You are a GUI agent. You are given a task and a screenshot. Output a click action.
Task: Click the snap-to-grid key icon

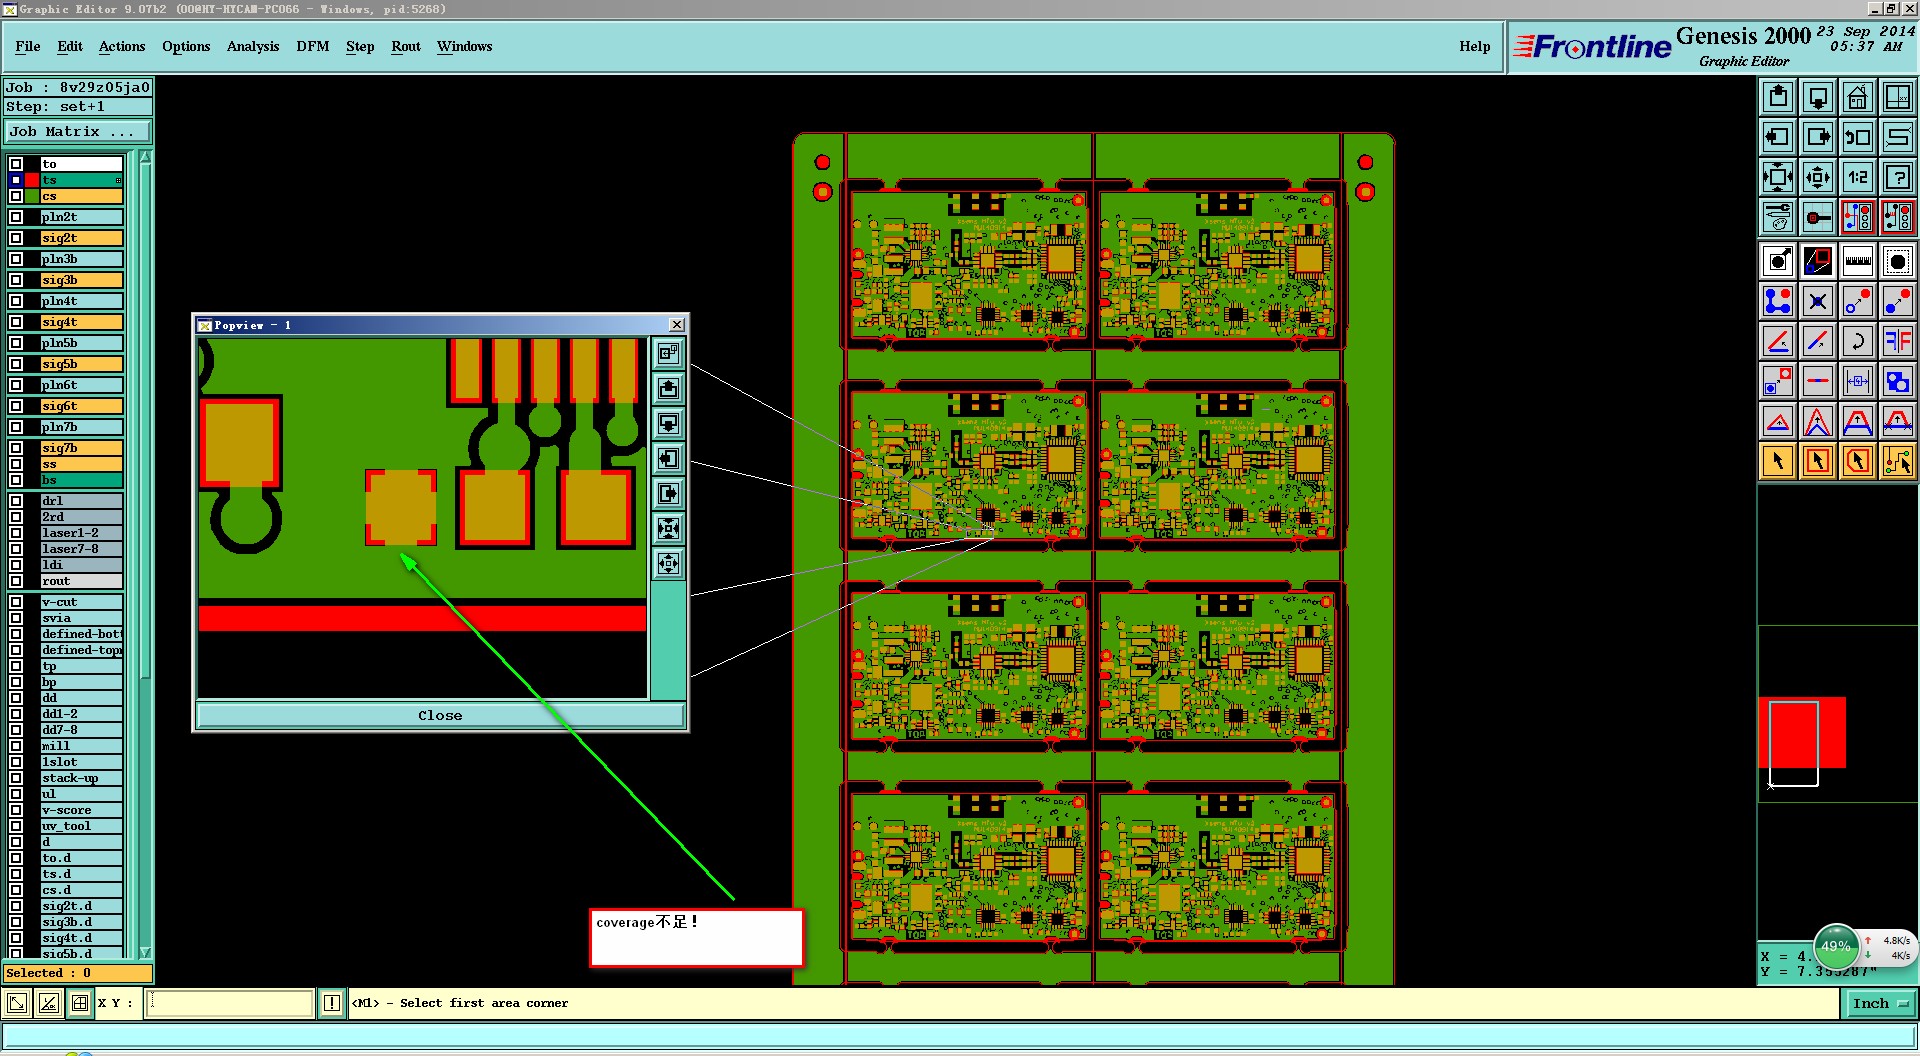click(1818, 217)
